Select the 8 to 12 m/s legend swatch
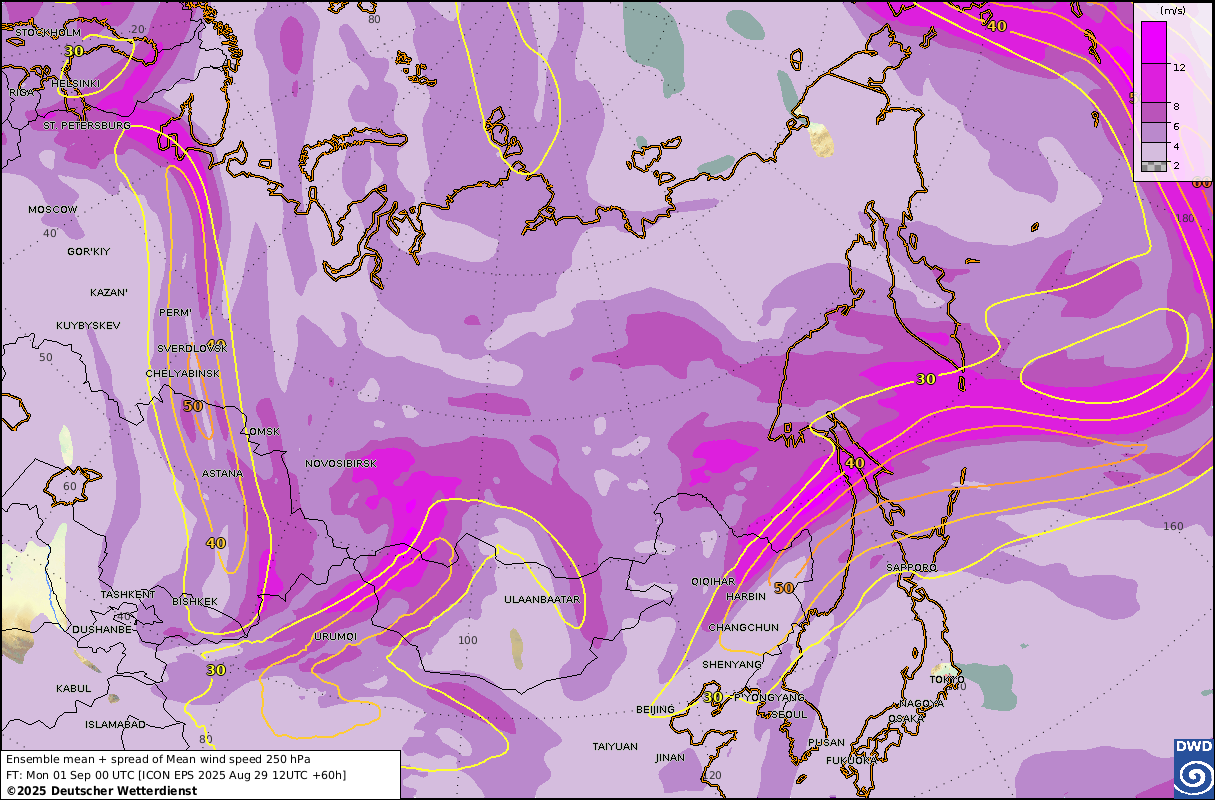Viewport: 1215px width, 800px height. [x=1154, y=83]
